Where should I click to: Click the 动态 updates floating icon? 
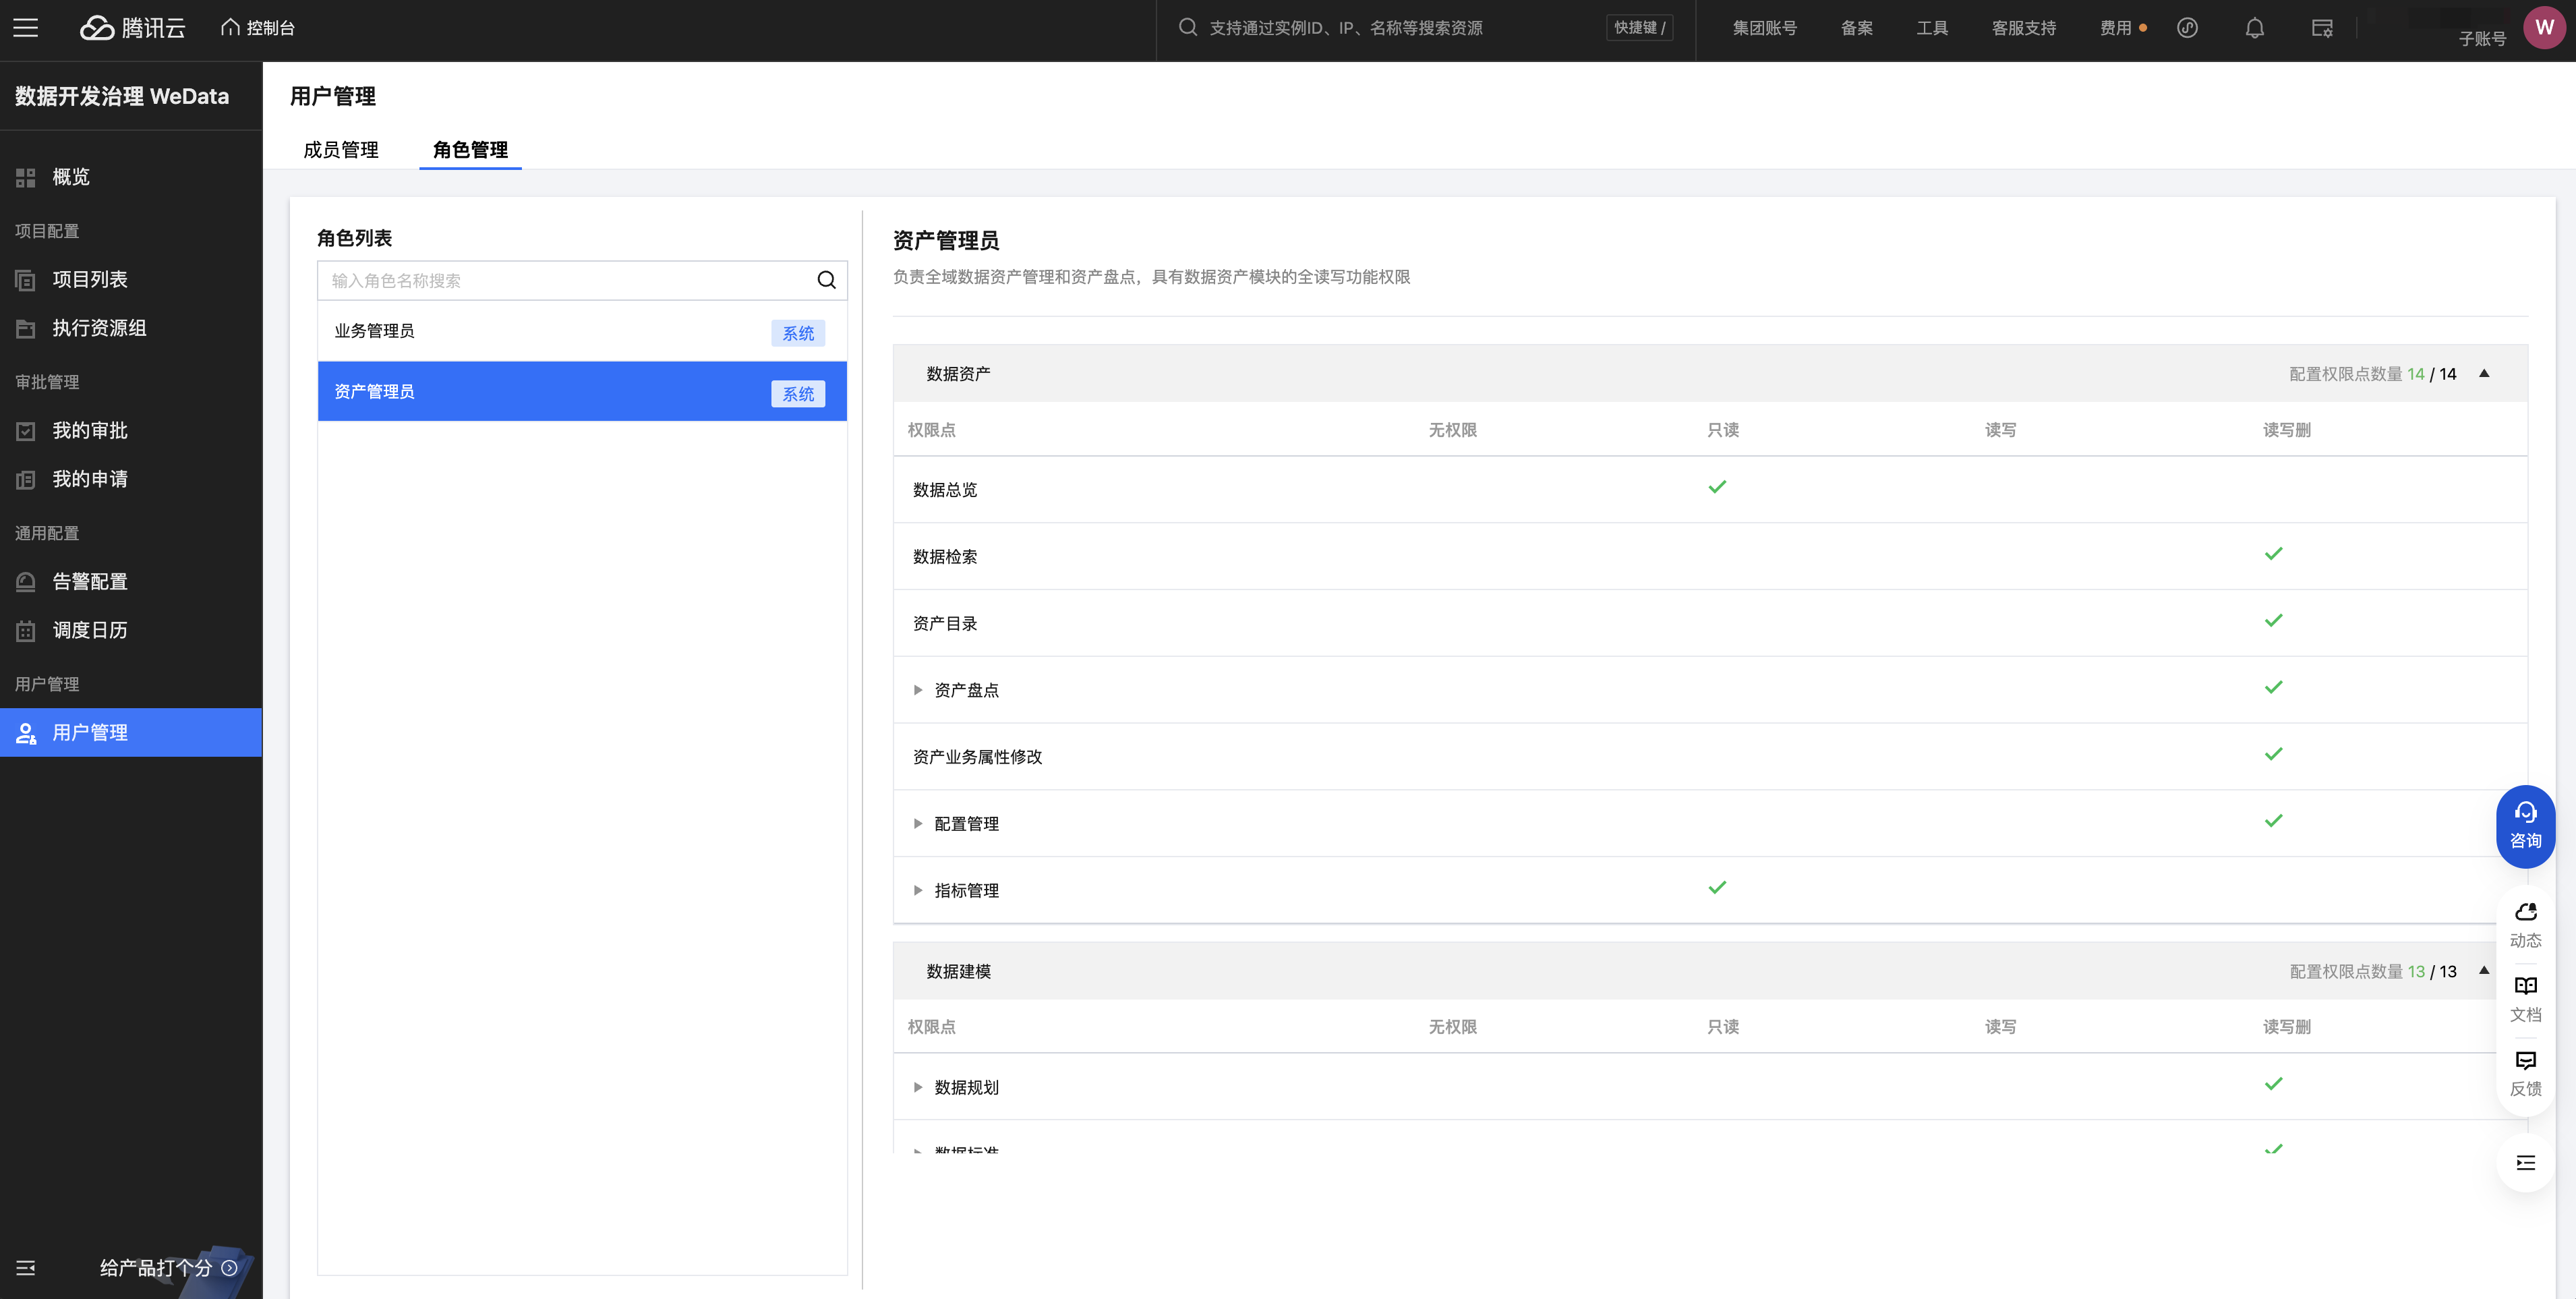point(2525,924)
